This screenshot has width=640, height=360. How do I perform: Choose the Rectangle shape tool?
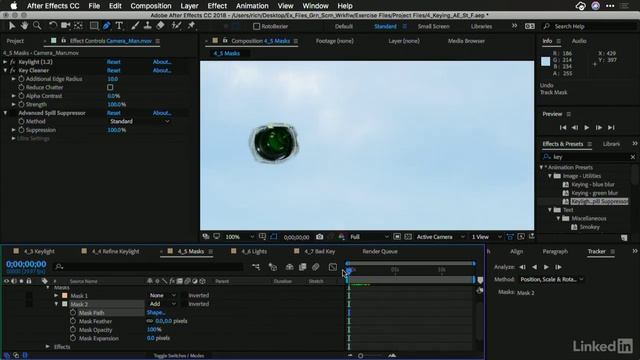tap(94, 26)
